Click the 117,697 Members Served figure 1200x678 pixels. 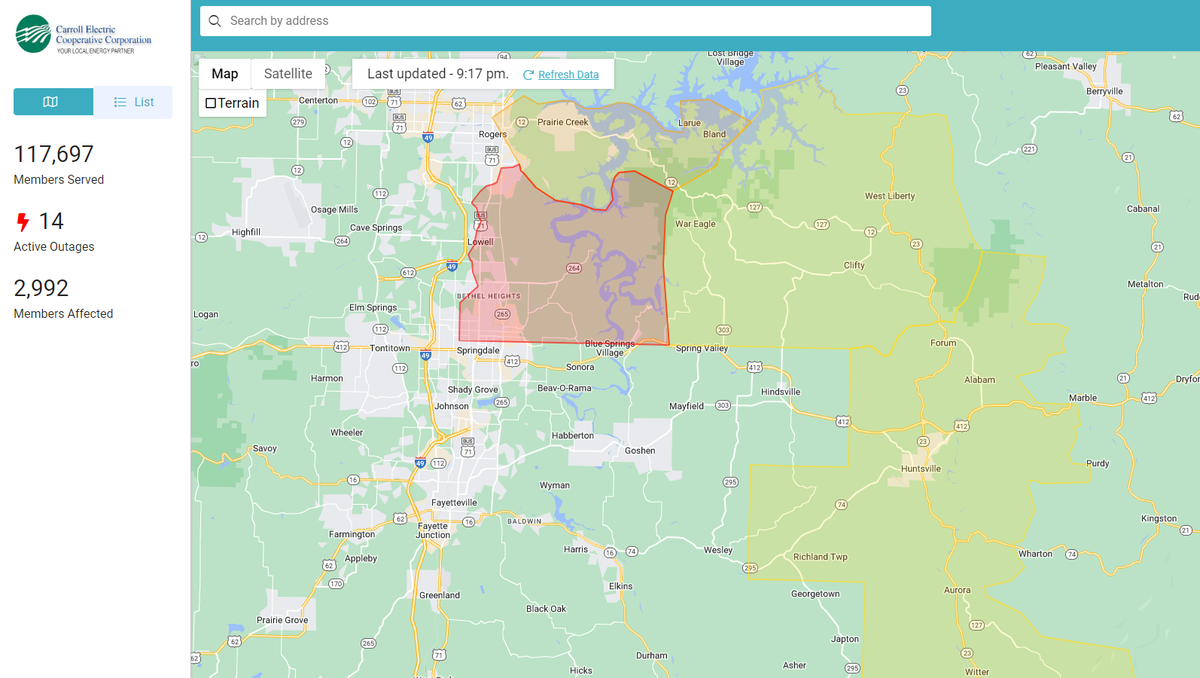tap(54, 154)
